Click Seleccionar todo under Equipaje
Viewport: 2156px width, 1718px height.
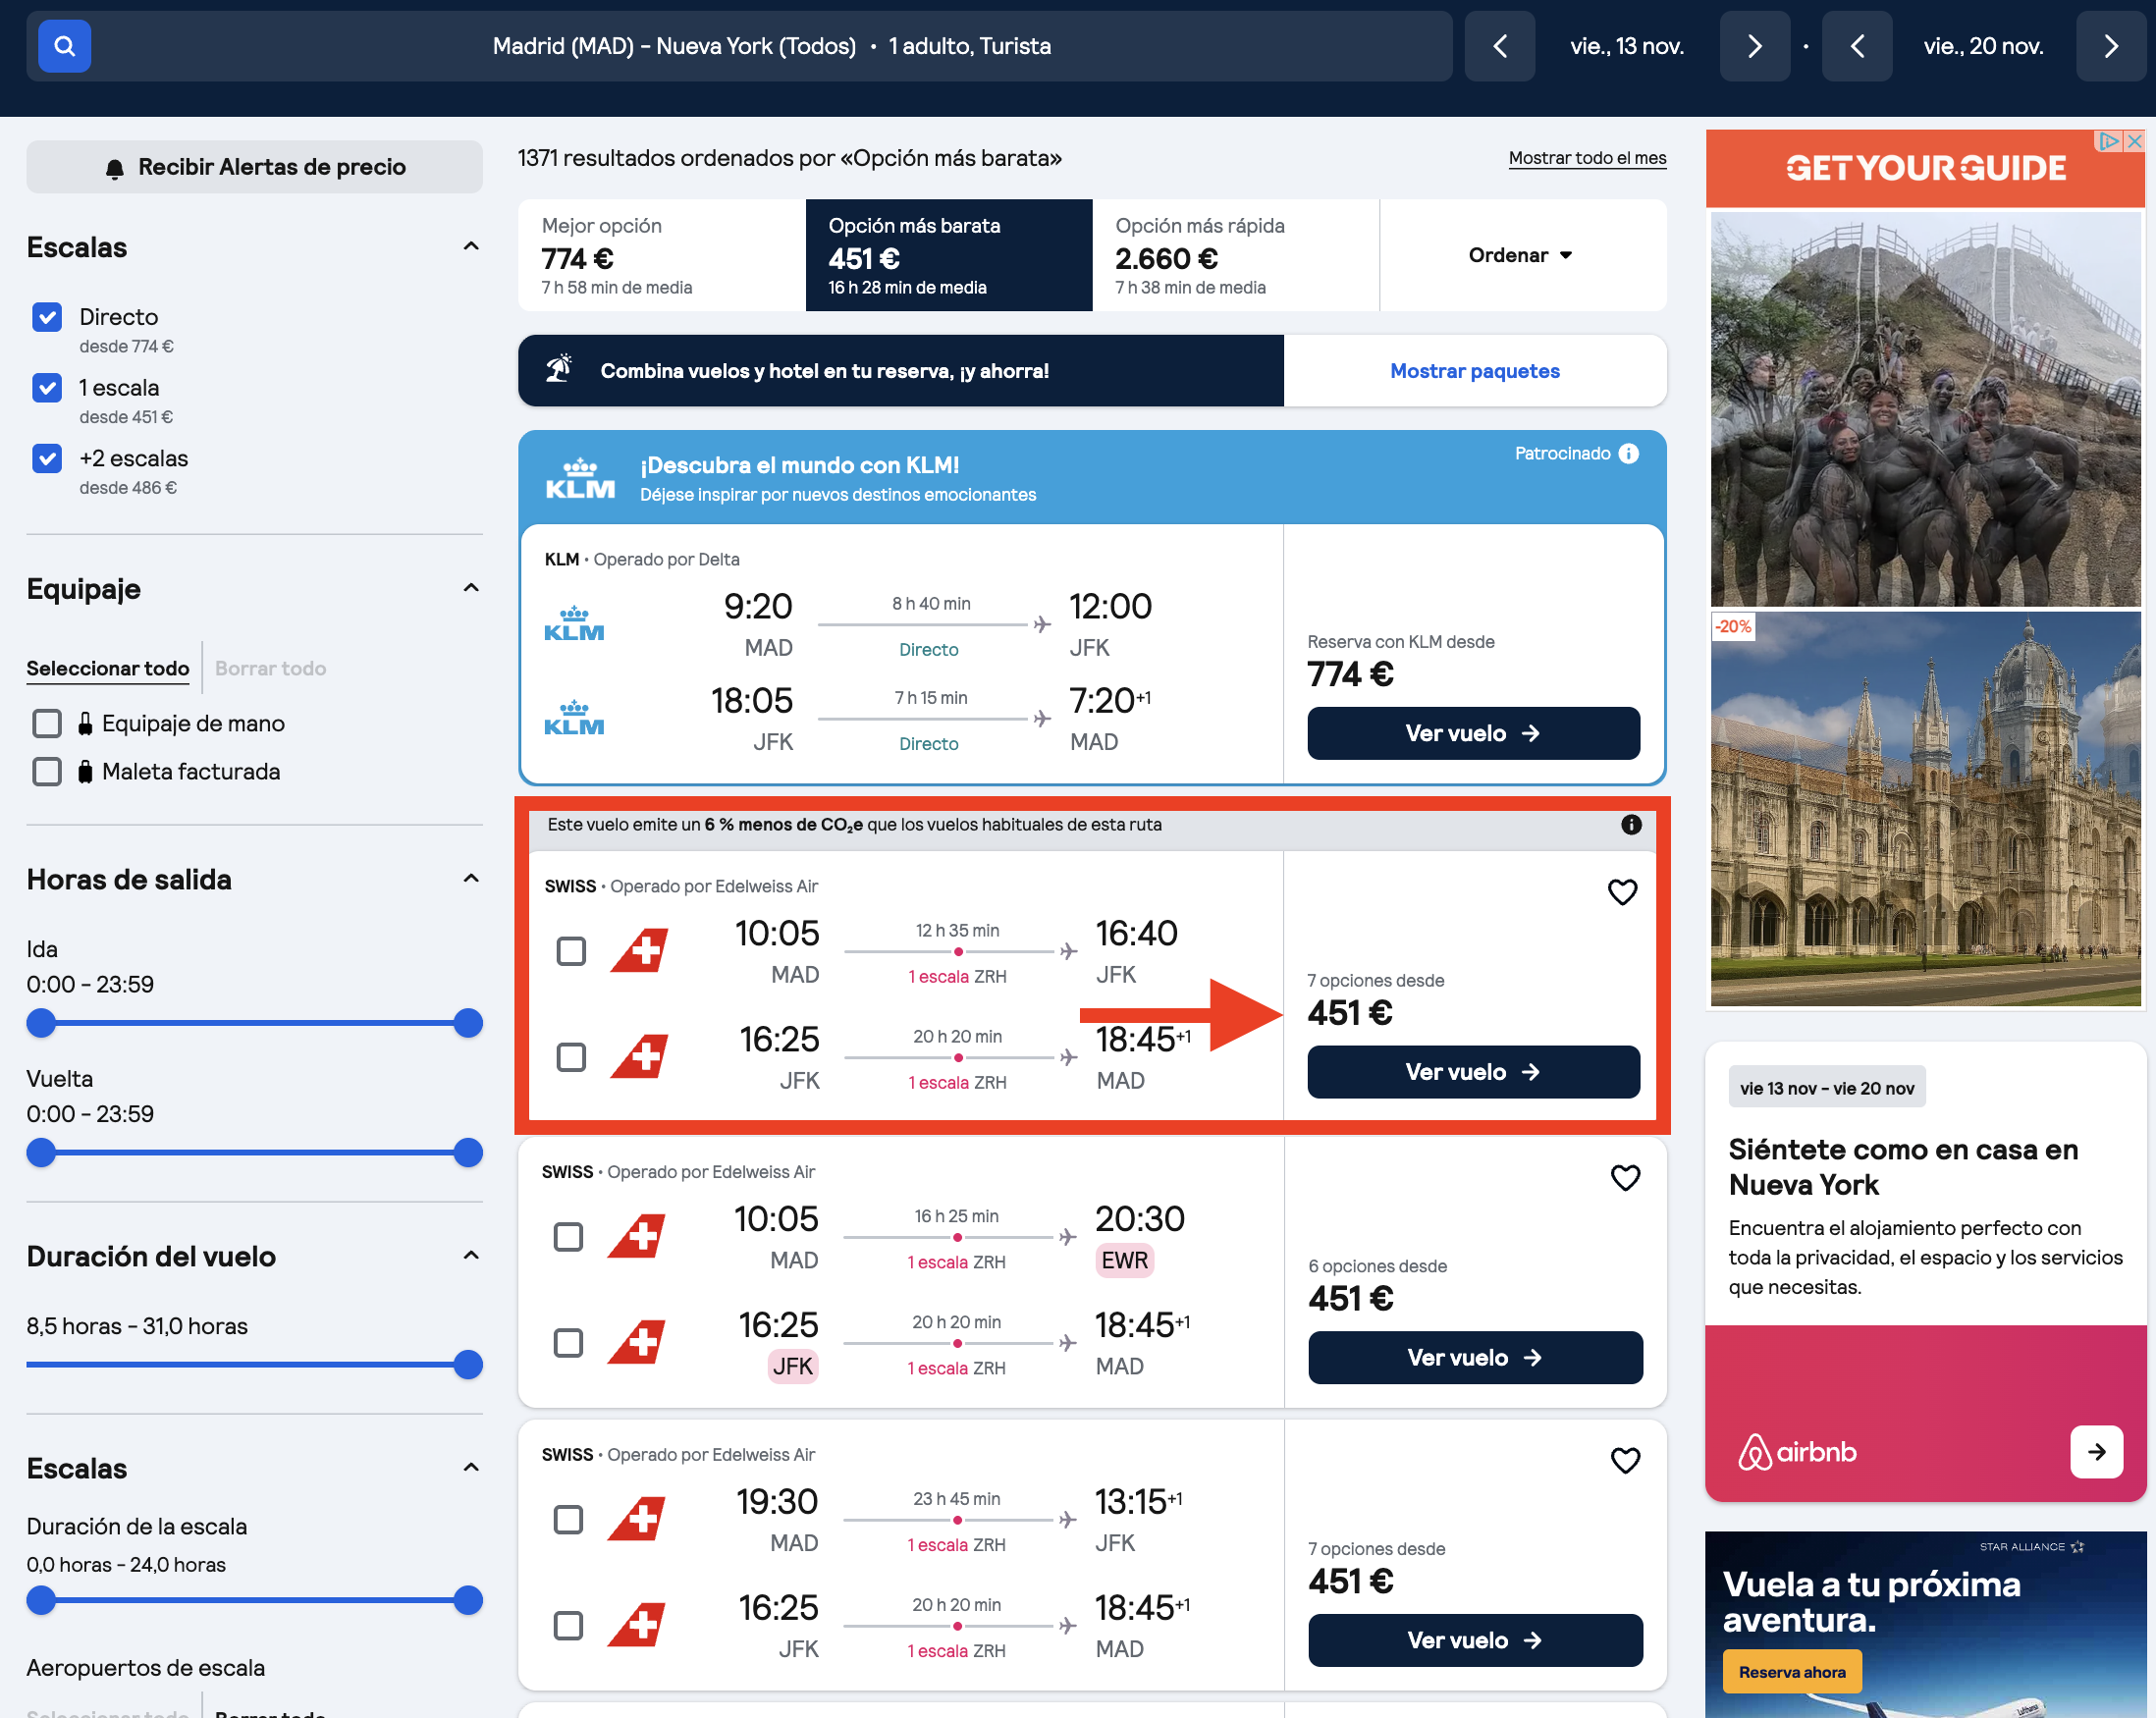pos(108,668)
